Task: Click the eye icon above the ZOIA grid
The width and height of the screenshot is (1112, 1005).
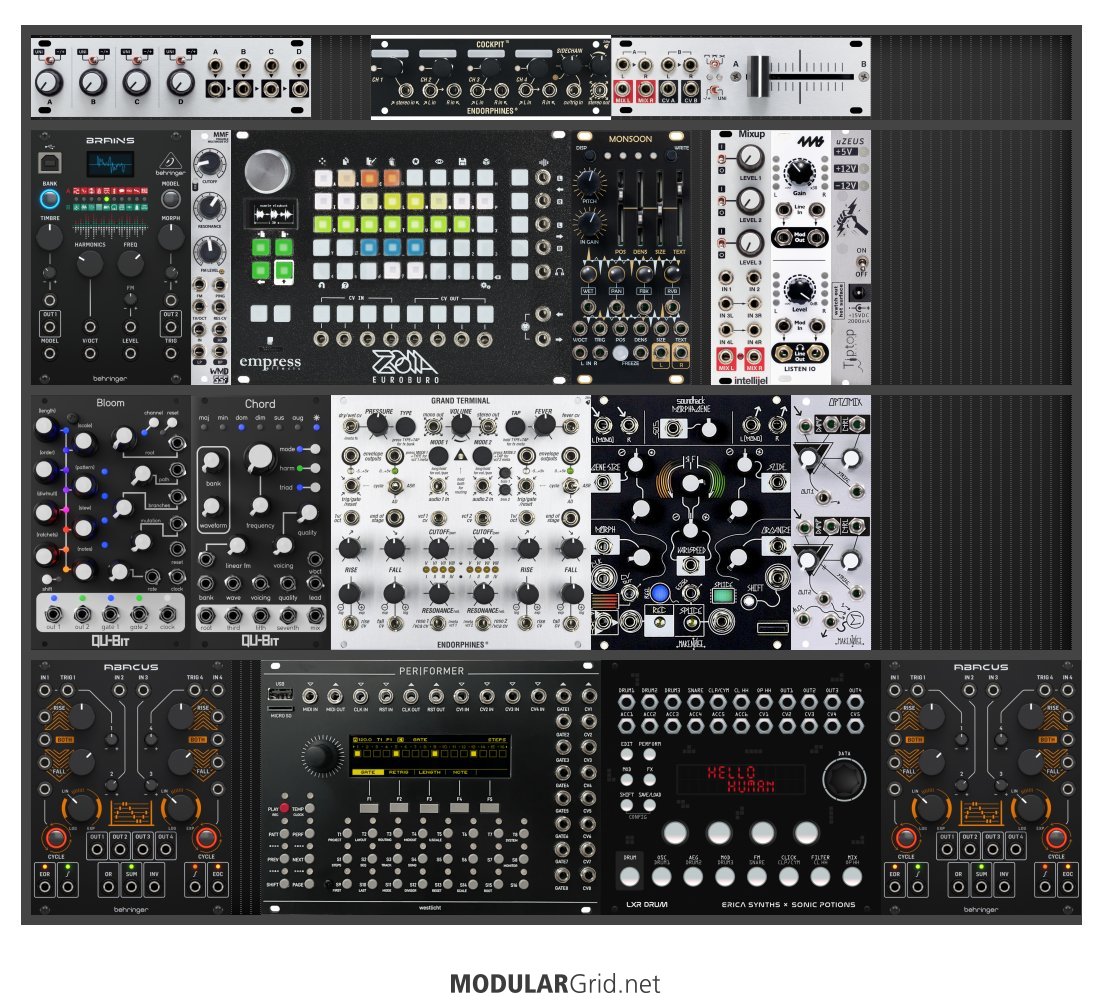Action: (x=438, y=162)
